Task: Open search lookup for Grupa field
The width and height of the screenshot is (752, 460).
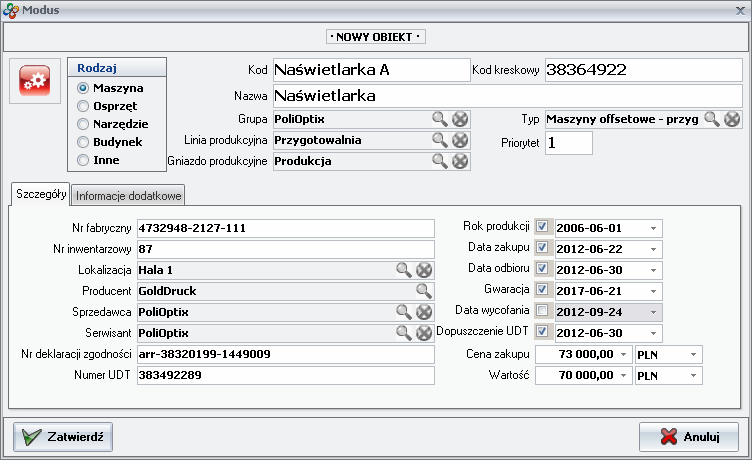Action: [440, 119]
